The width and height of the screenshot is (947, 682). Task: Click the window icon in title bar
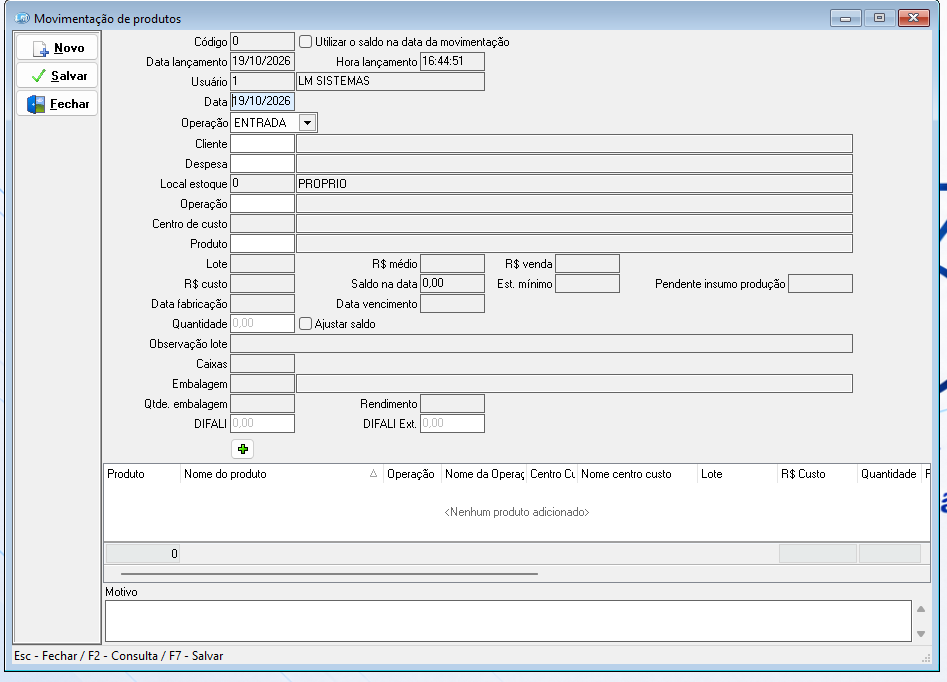click(x=22, y=18)
